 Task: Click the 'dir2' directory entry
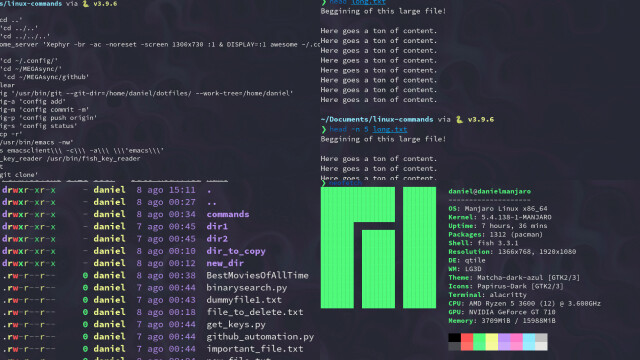pyautogui.click(x=217, y=239)
